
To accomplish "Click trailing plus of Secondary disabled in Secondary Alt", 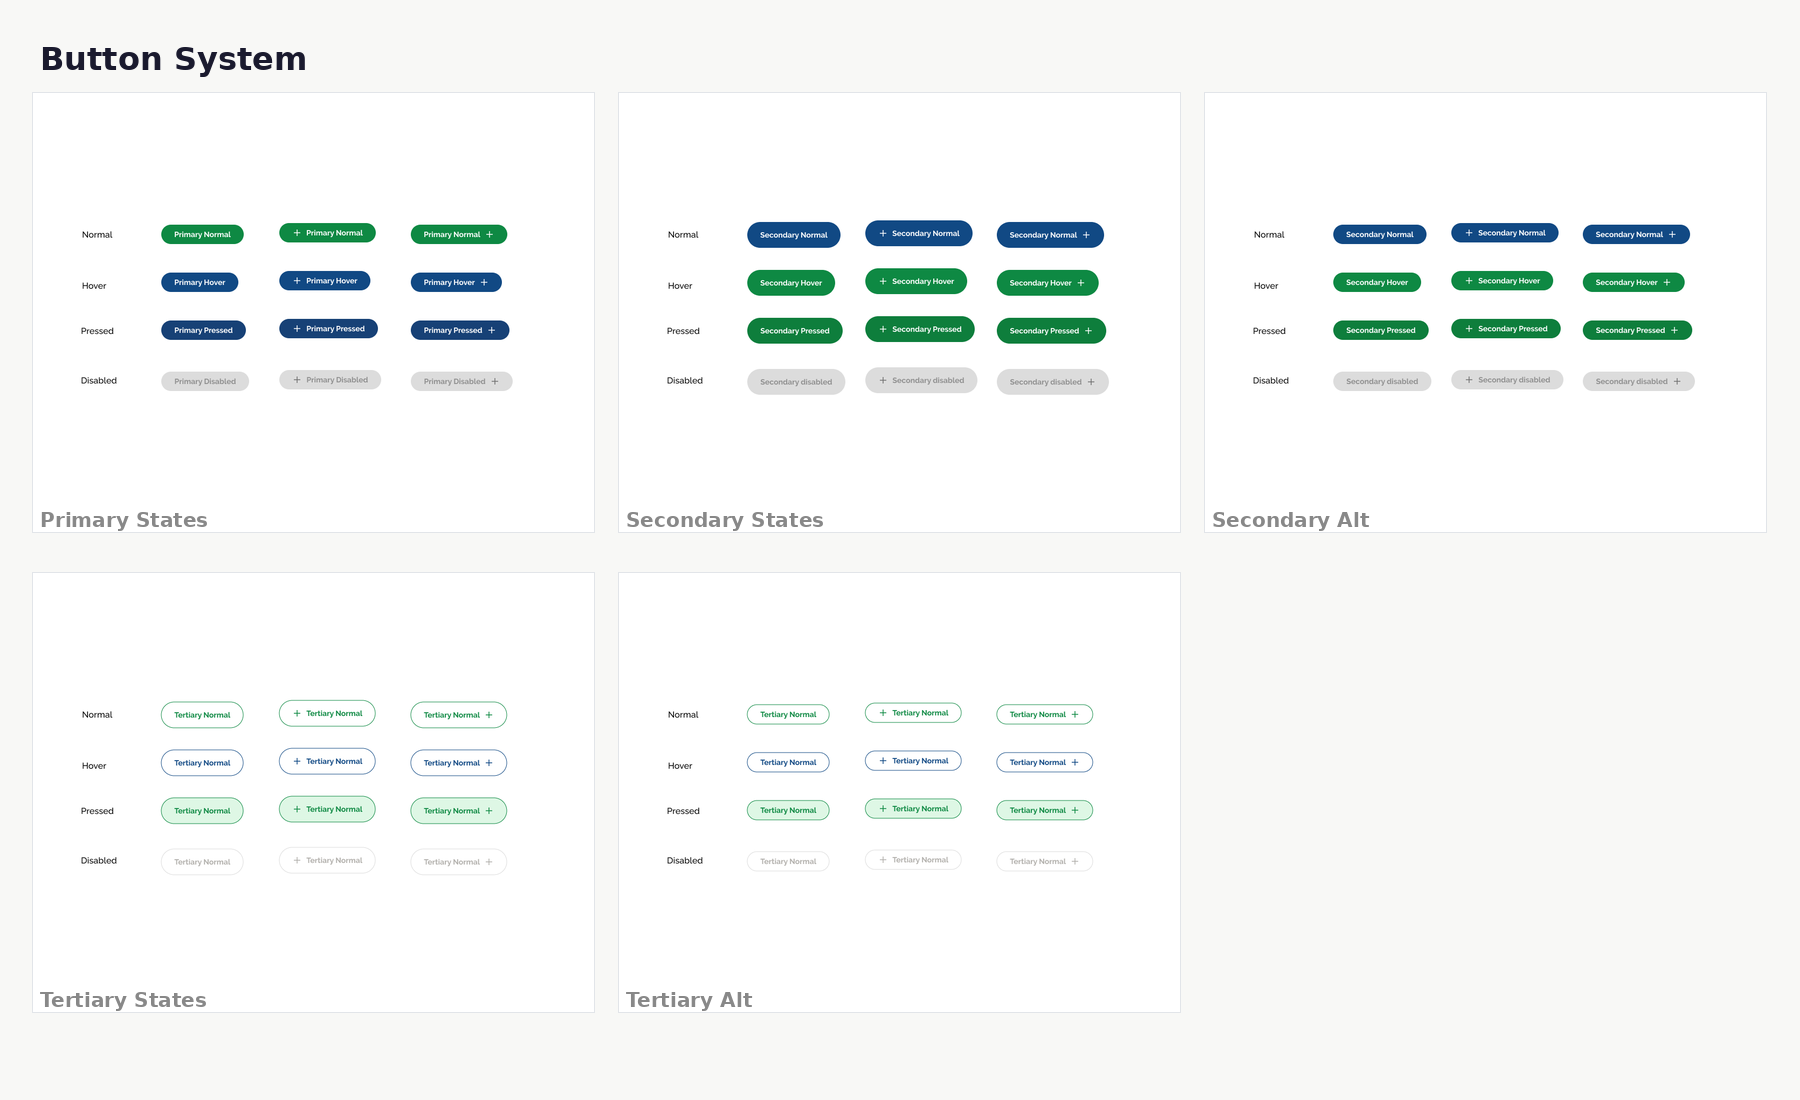I will tap(1677, 381).
